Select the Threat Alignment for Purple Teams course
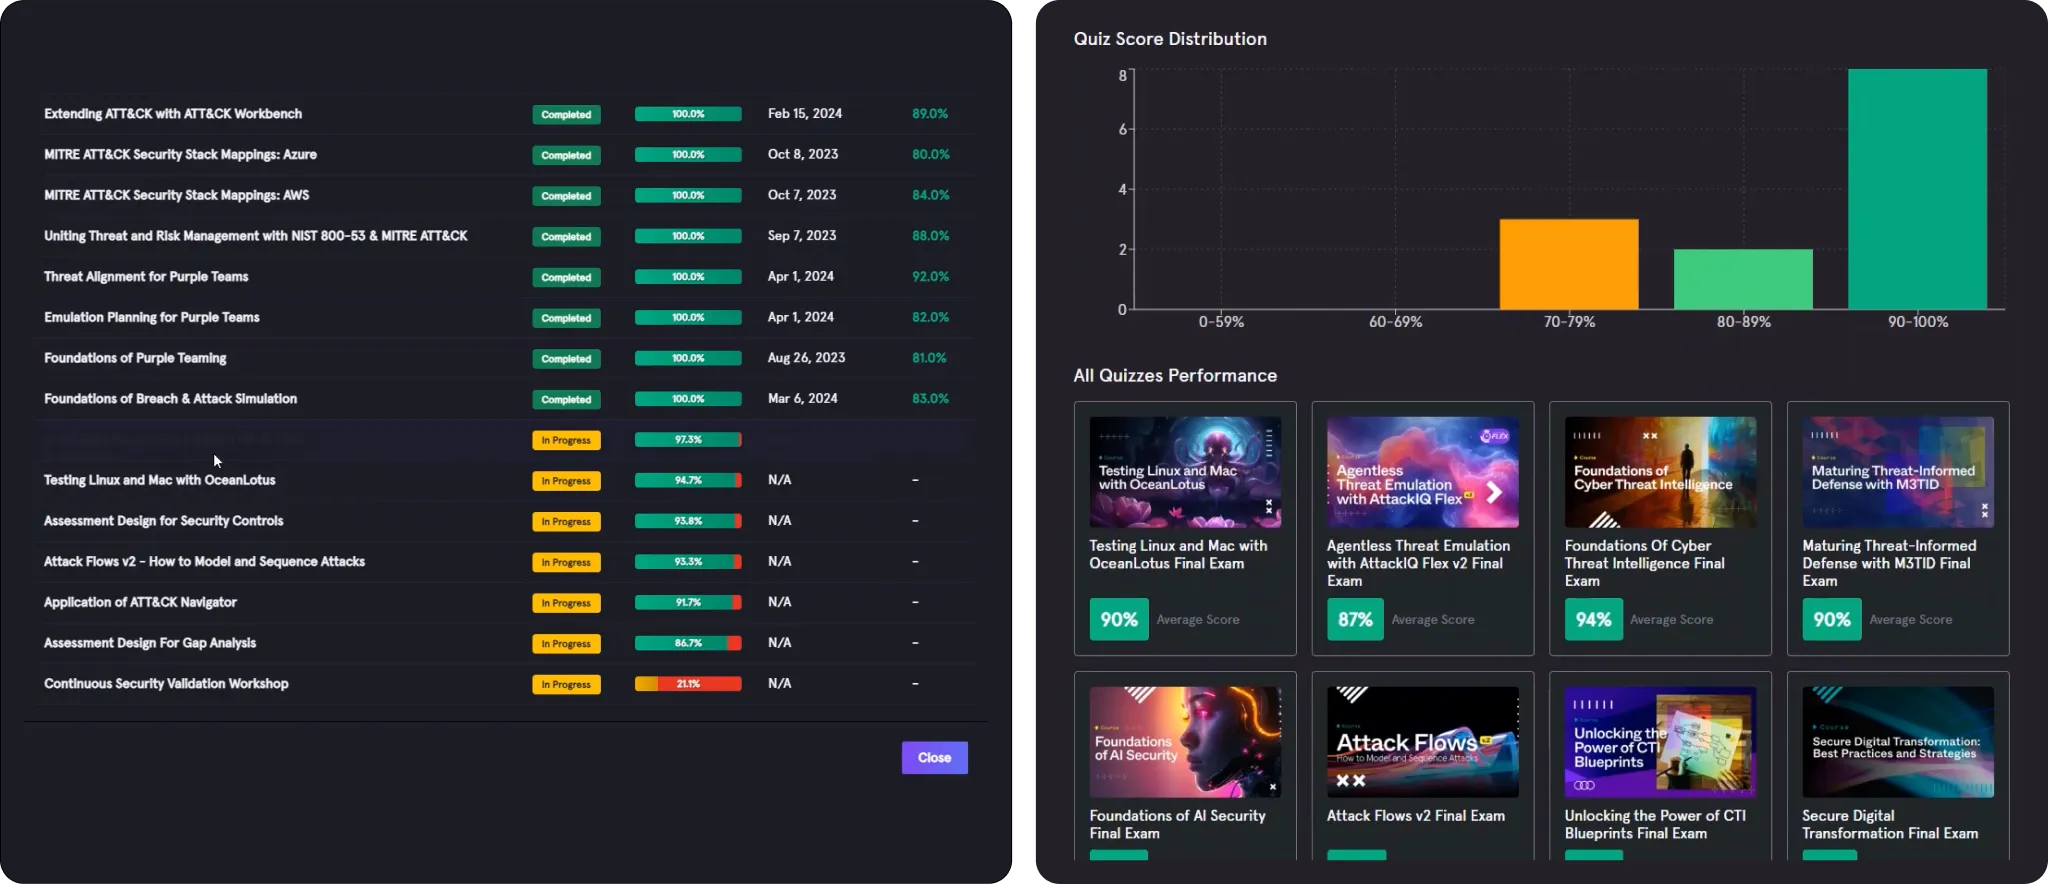 146,277
